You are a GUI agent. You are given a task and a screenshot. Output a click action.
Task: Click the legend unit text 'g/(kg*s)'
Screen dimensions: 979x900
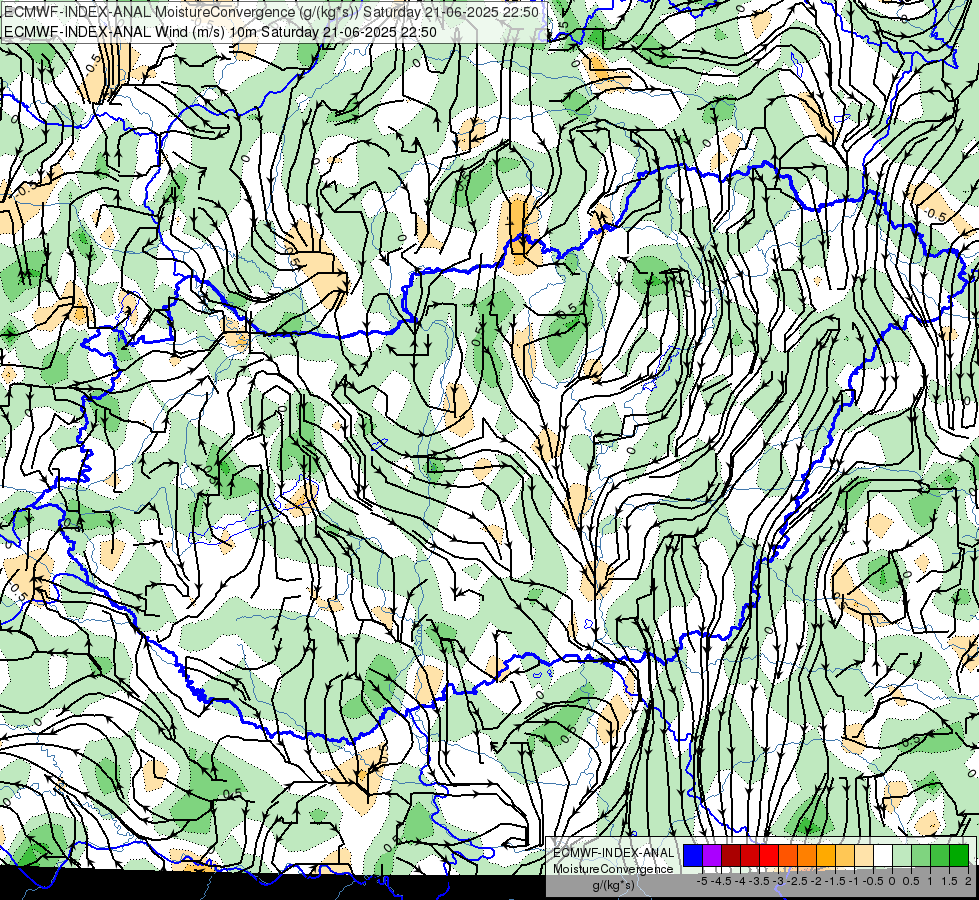coord(614,885)
